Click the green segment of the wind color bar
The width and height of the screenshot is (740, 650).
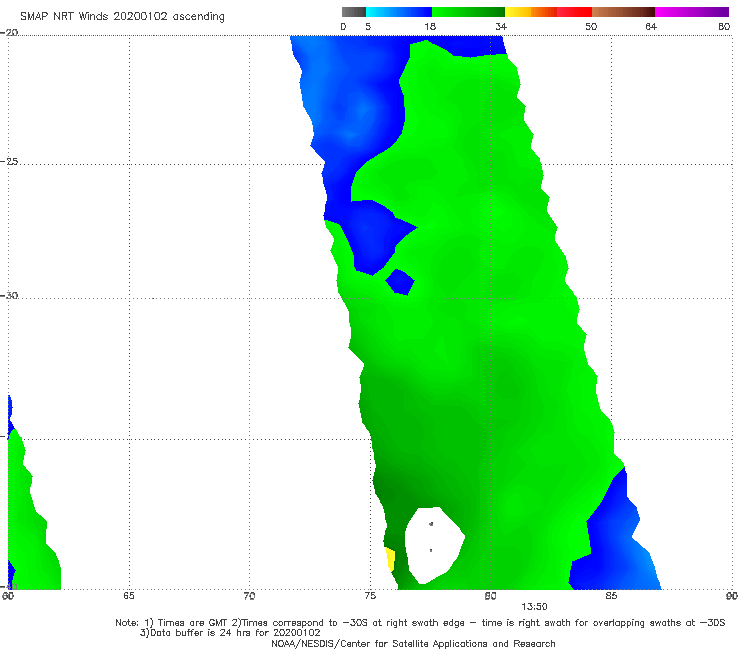[x=468, y=12]
